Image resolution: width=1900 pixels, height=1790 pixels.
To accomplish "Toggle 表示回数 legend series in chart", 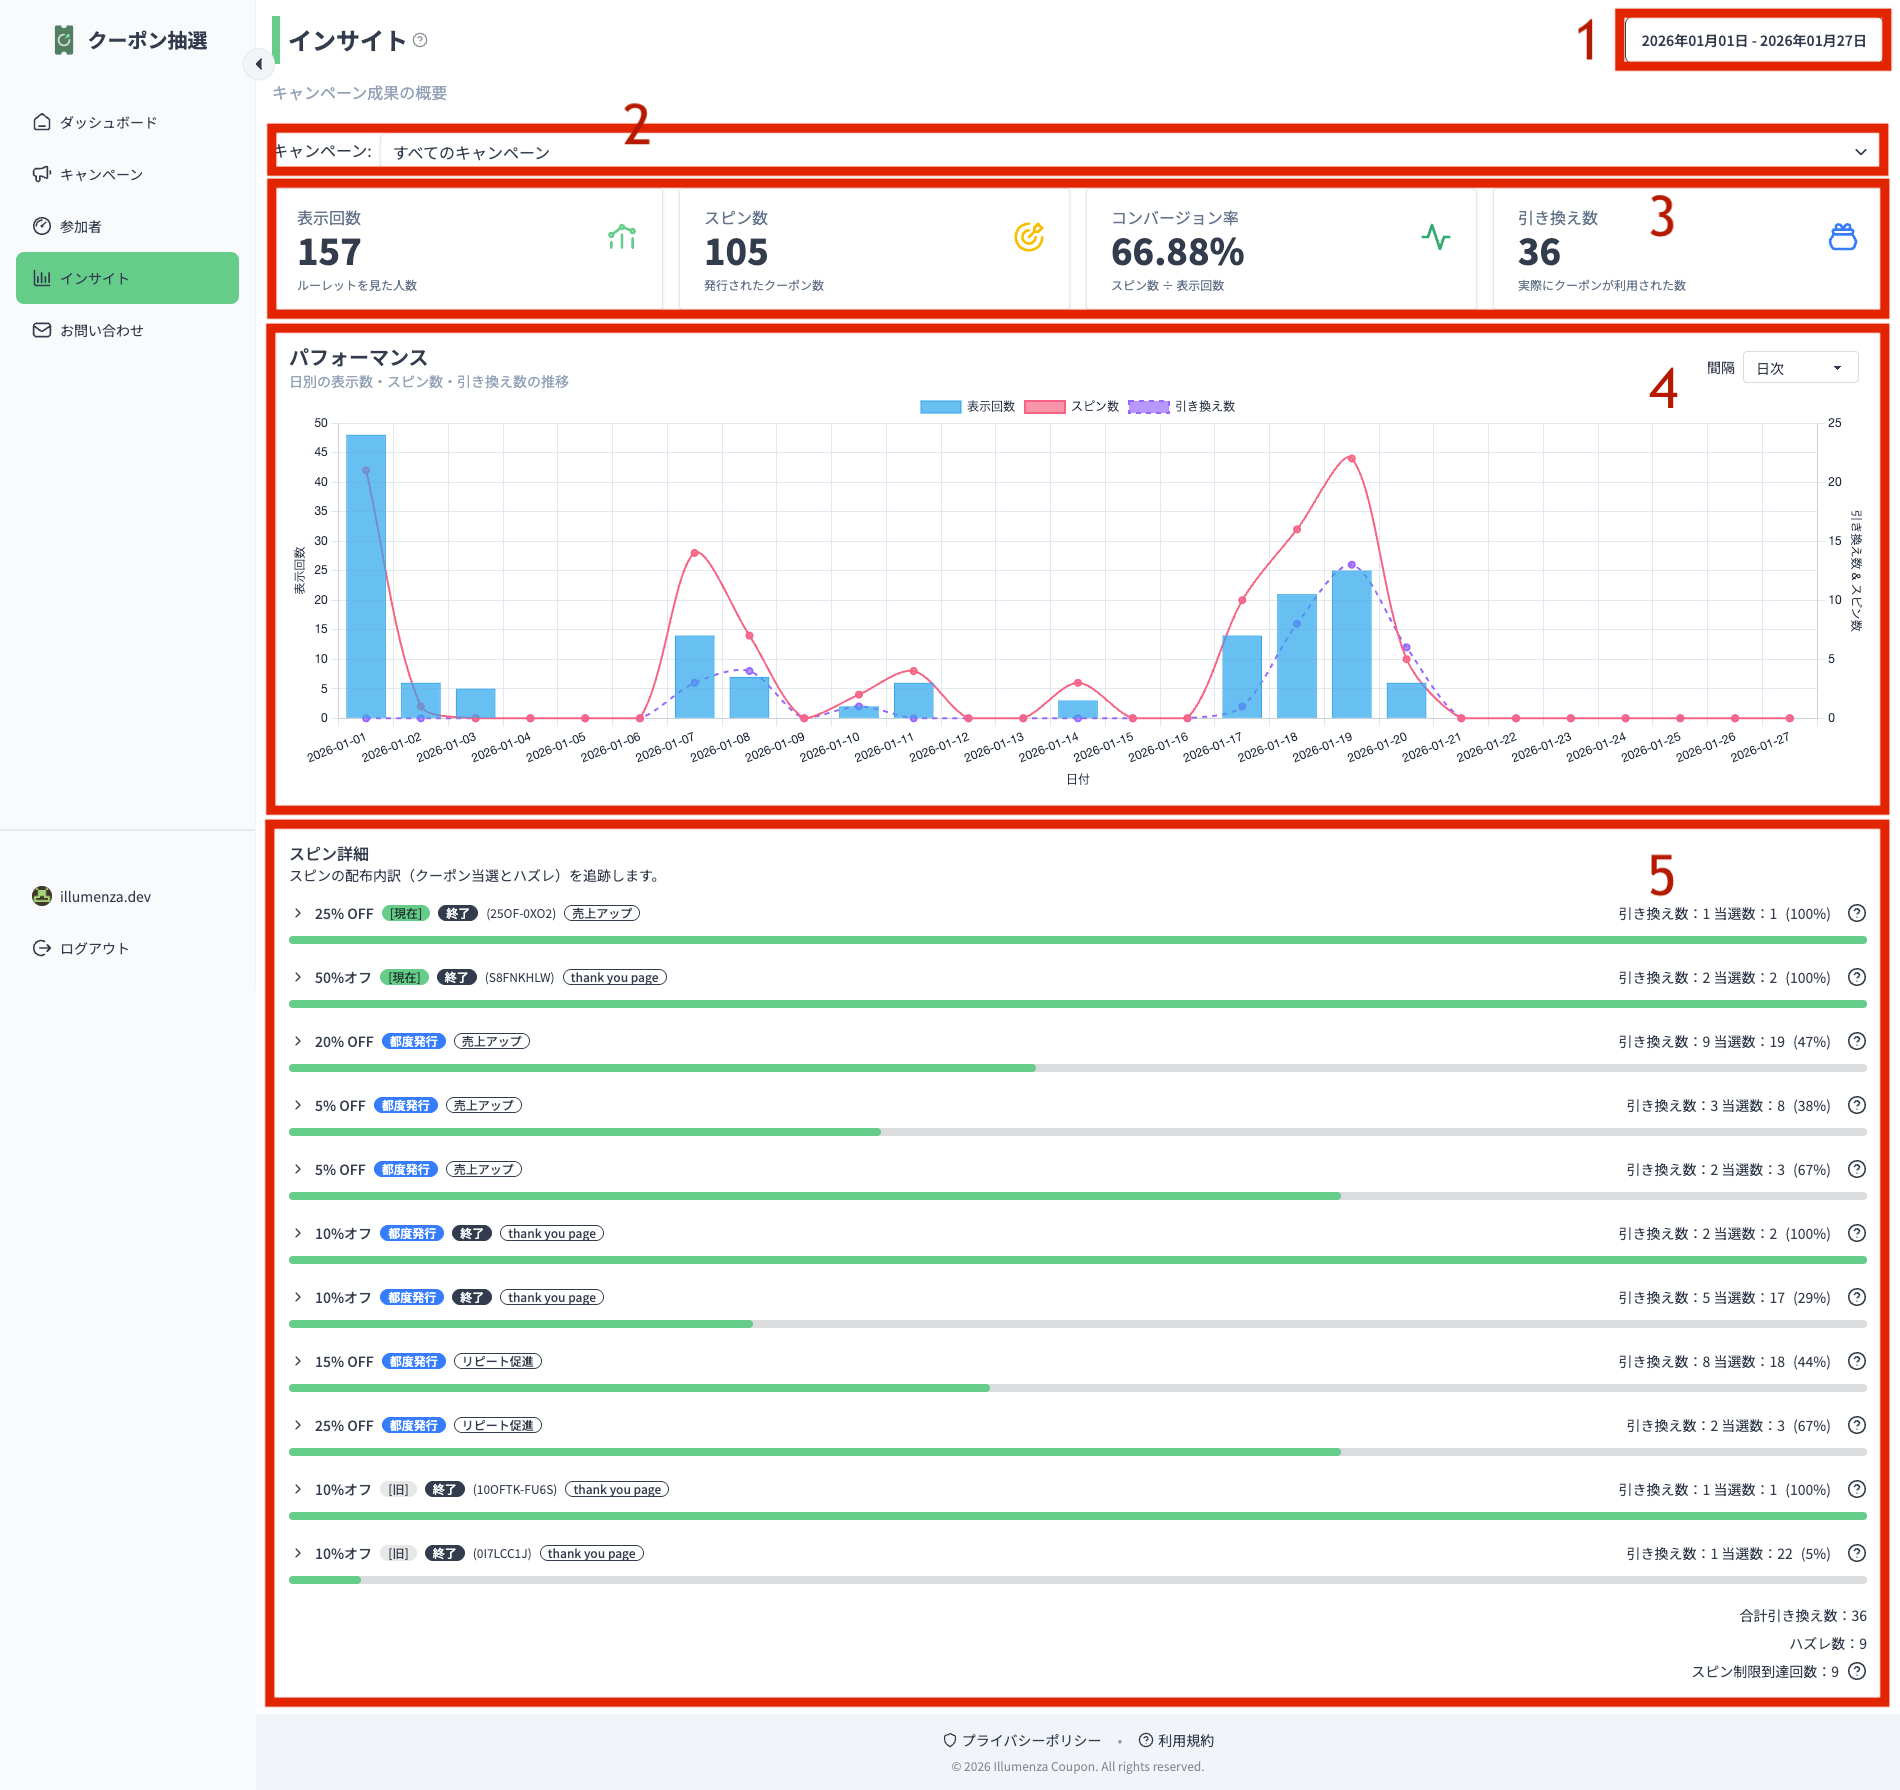I will tap(967, 406).
